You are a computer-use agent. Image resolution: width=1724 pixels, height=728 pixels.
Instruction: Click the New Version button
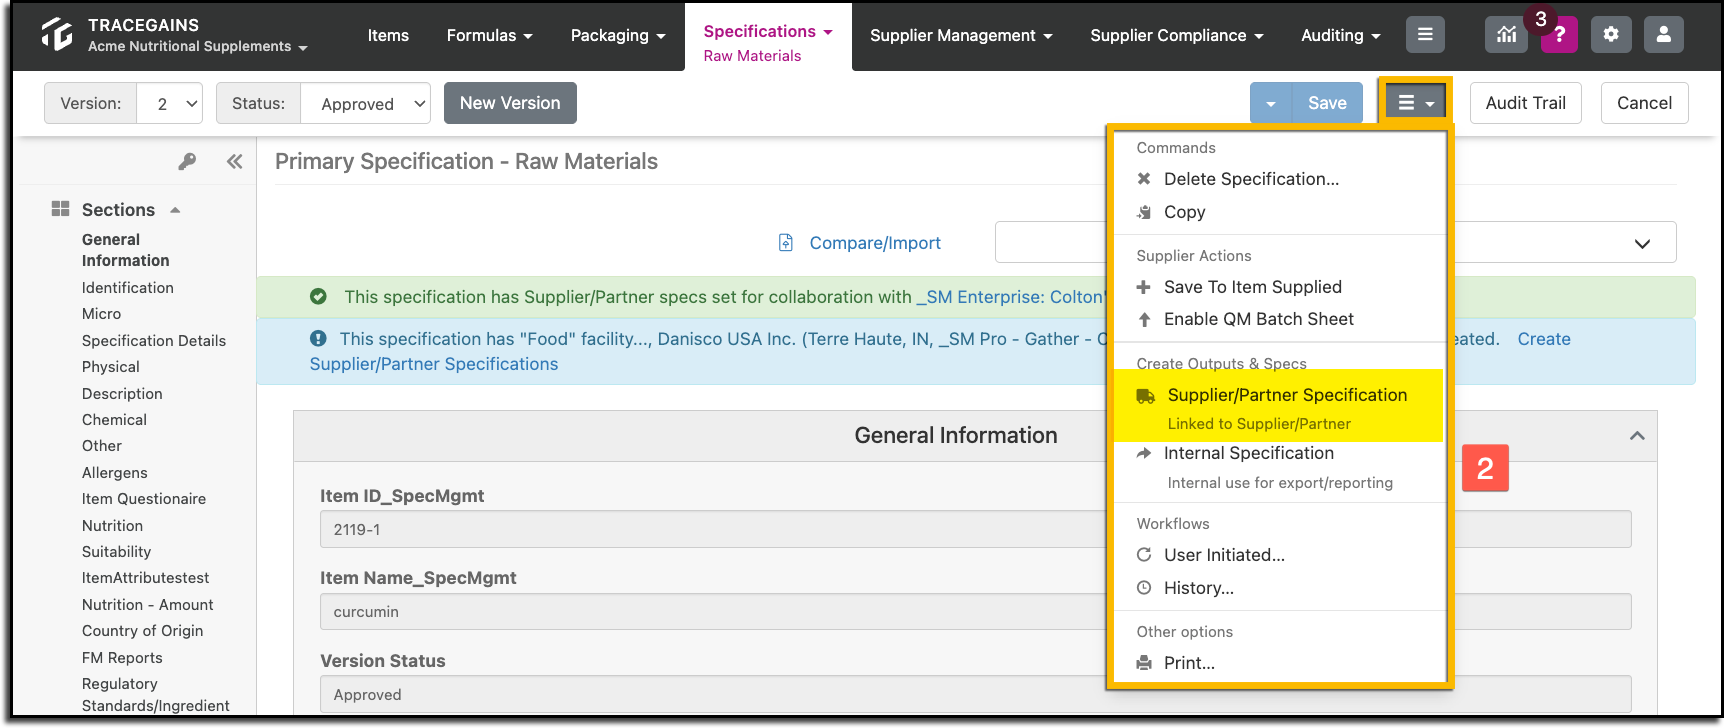(510, 103)
